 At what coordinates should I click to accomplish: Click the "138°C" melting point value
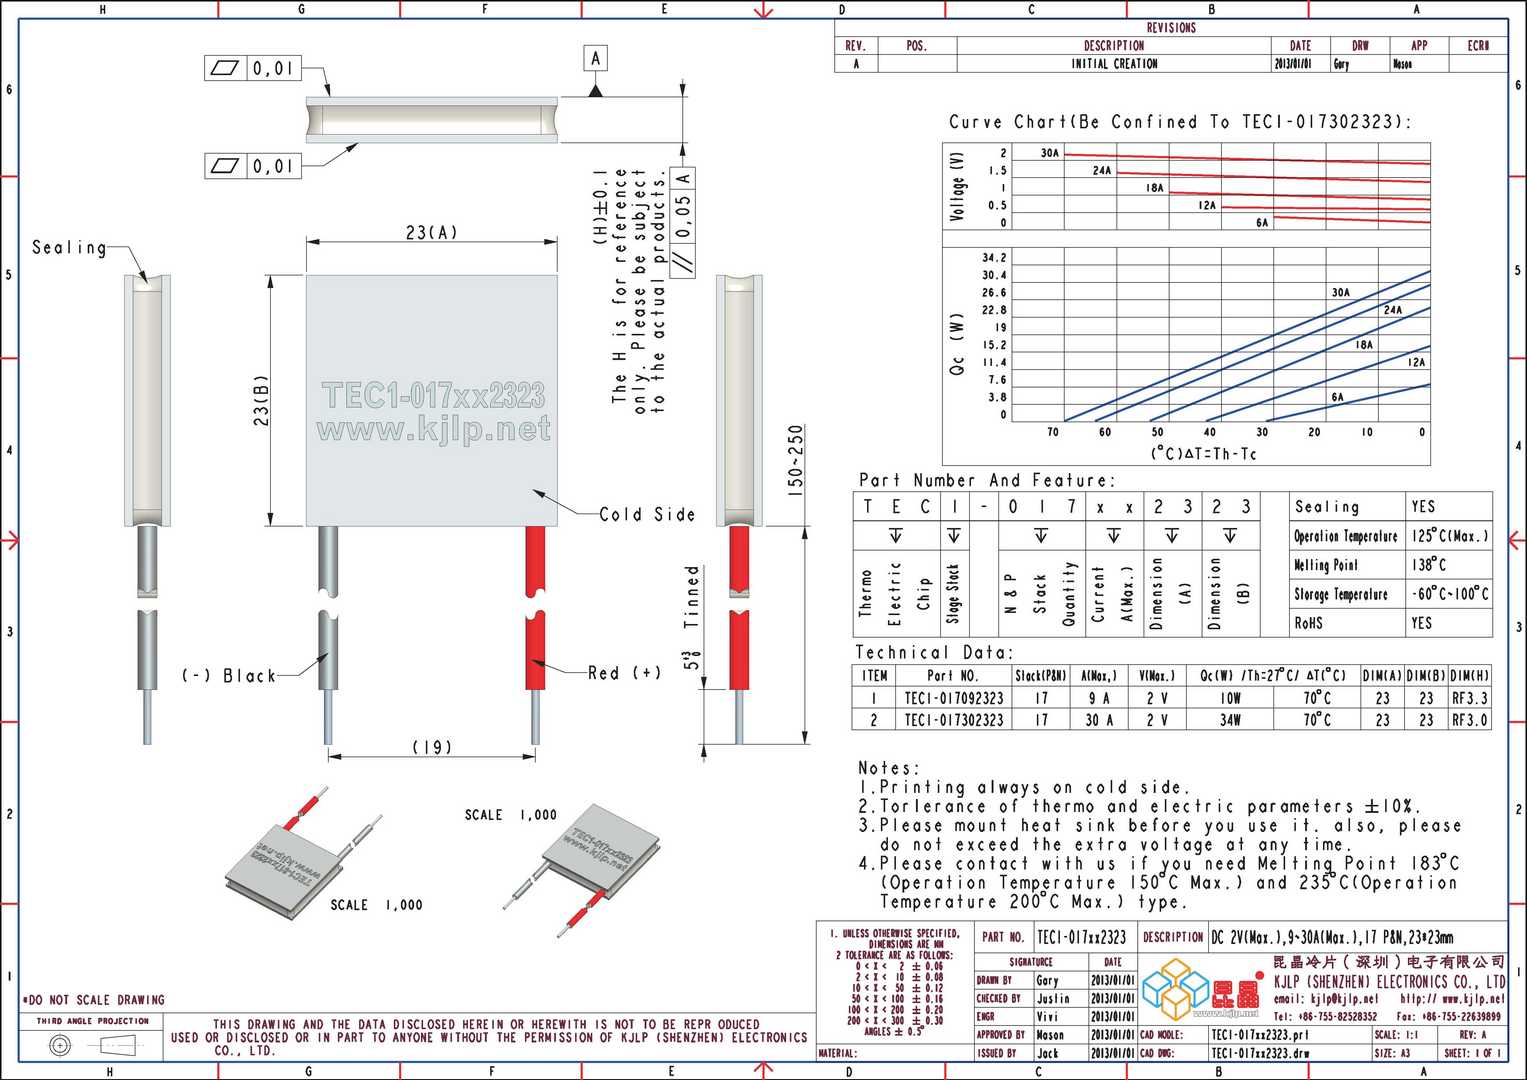(x=1429, y=565)
